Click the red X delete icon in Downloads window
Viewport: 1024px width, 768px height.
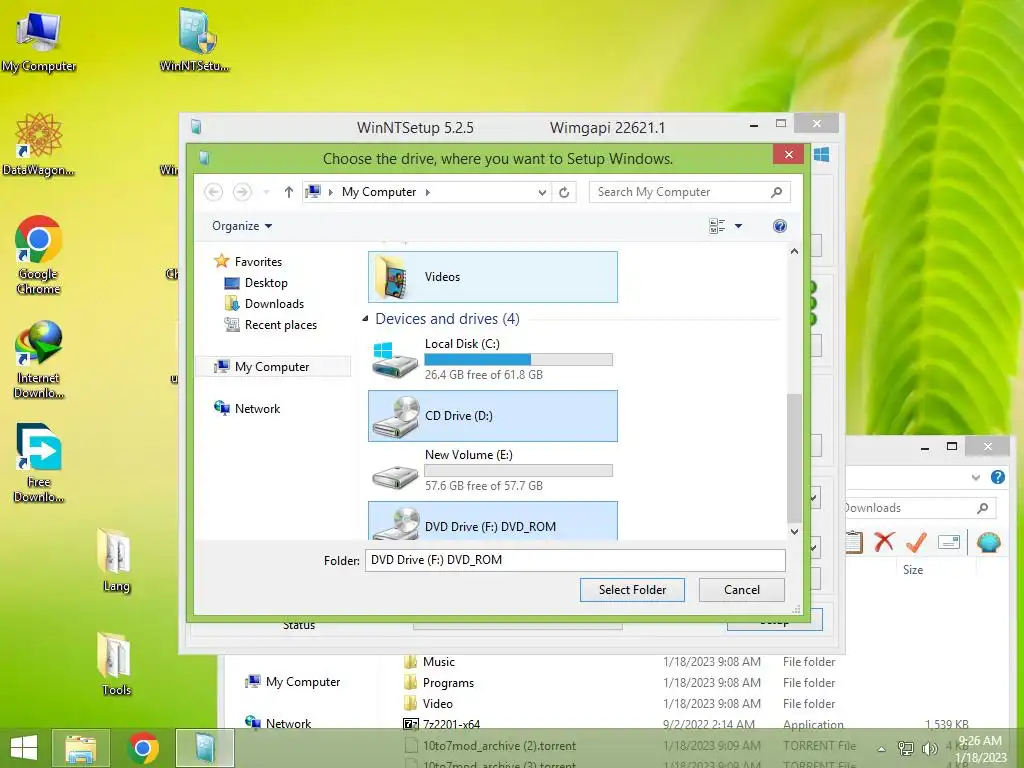tap(884, 541)
